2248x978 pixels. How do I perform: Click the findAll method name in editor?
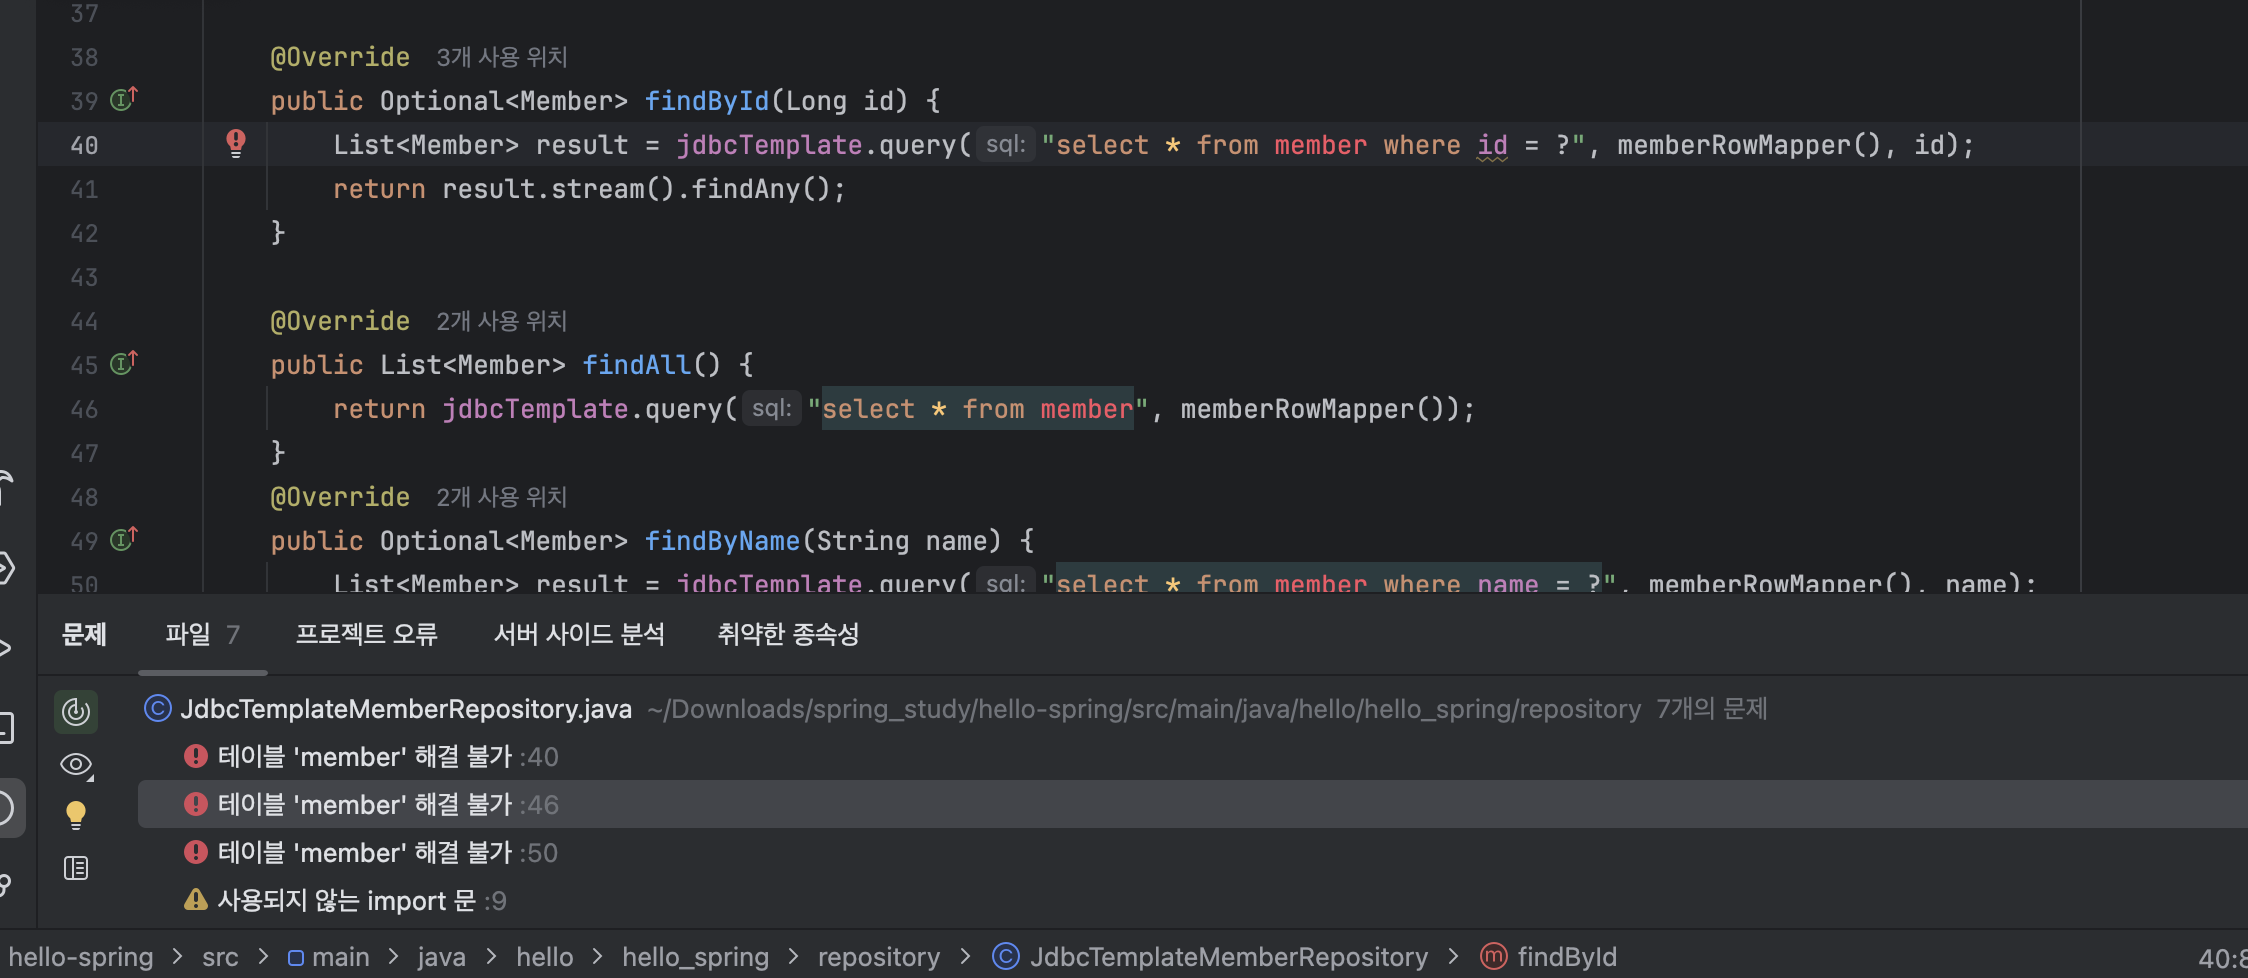[x=636, y=365]
